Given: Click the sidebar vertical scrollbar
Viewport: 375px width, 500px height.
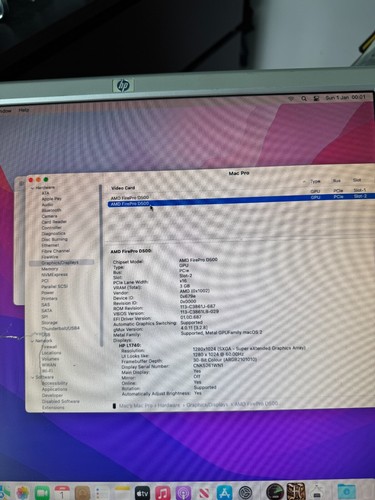Looking at the screenshot, I should click(101, 265).
